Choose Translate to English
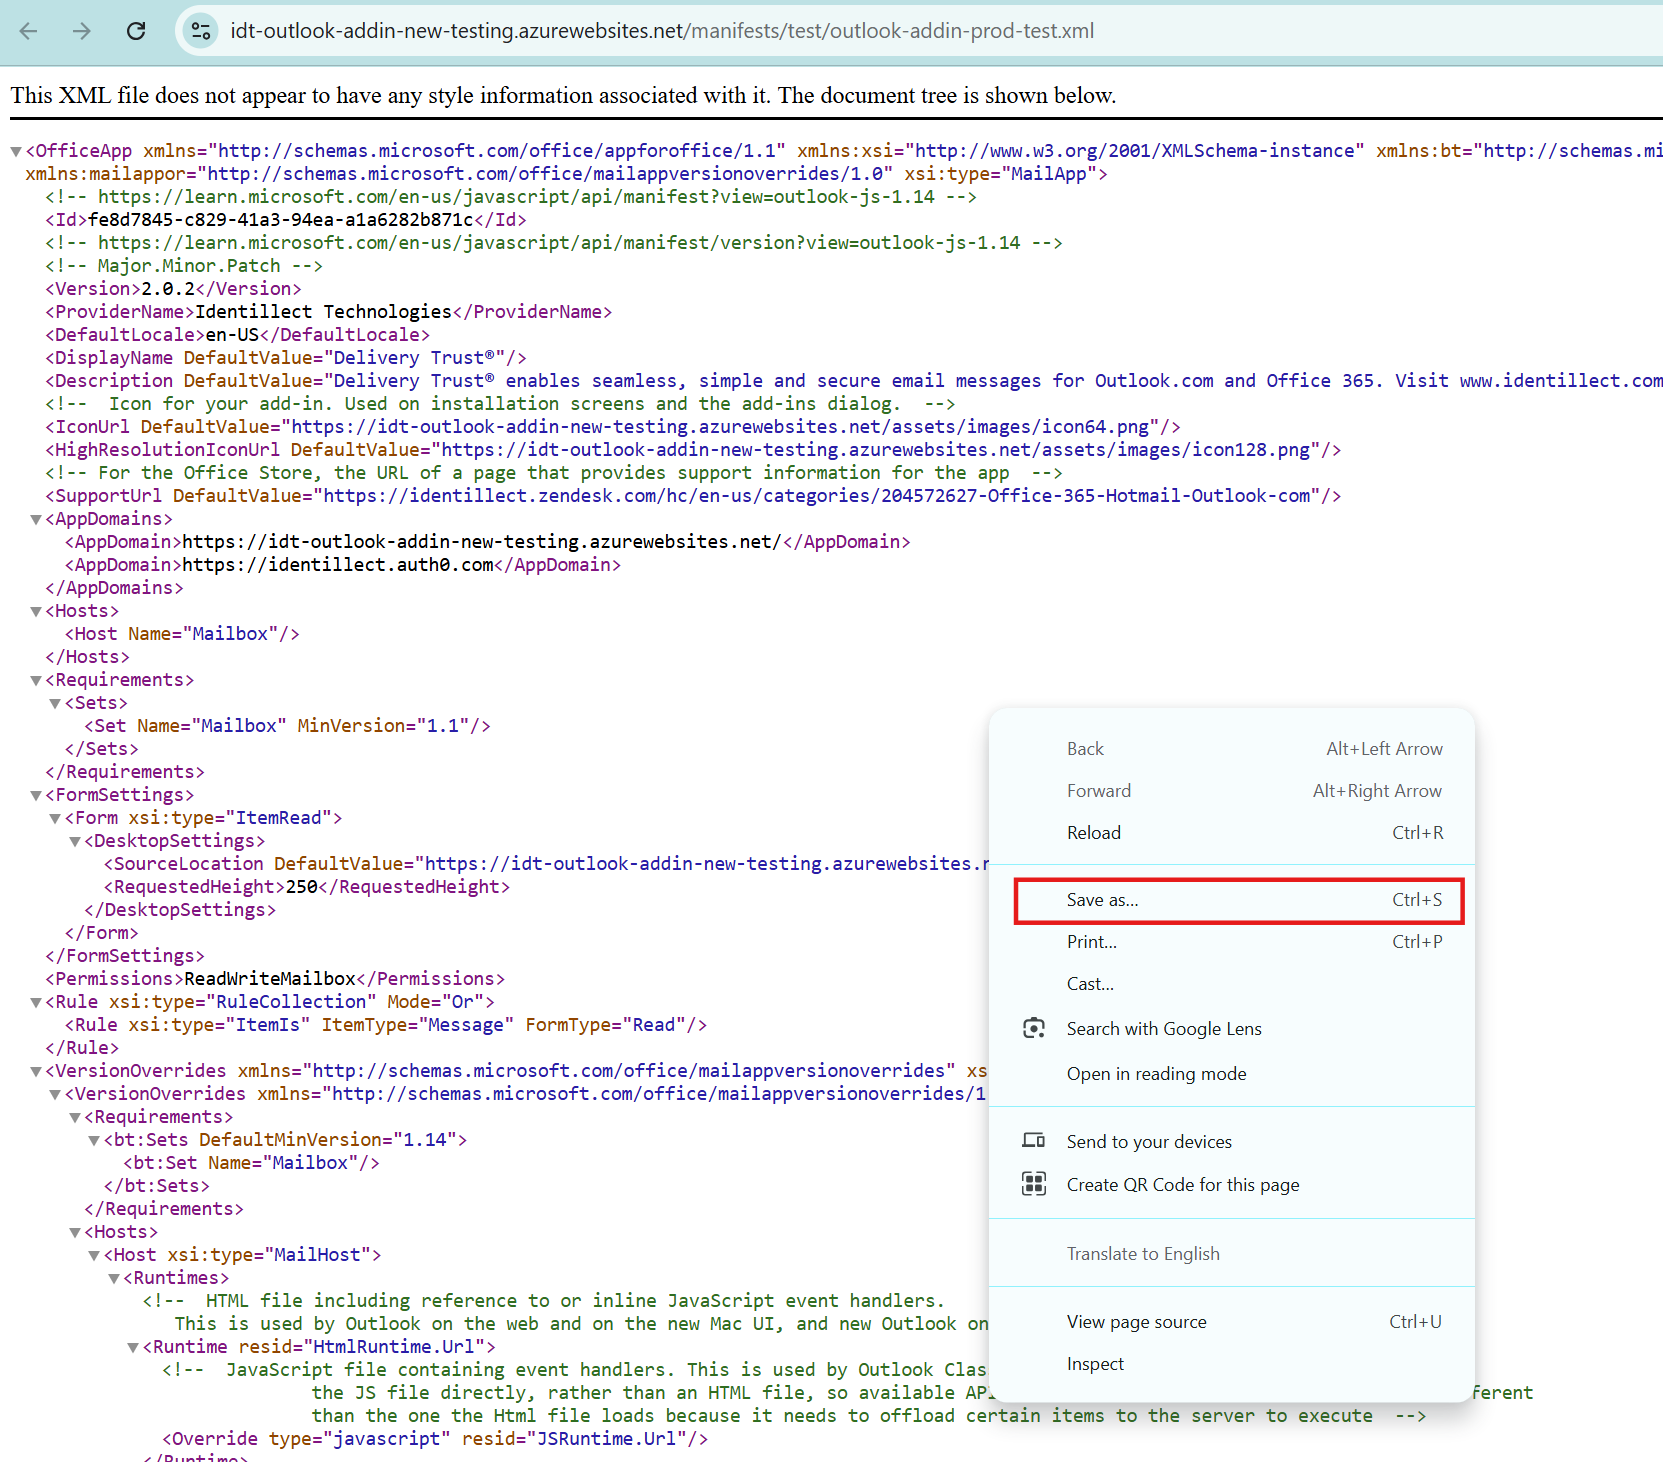 1232,1254
